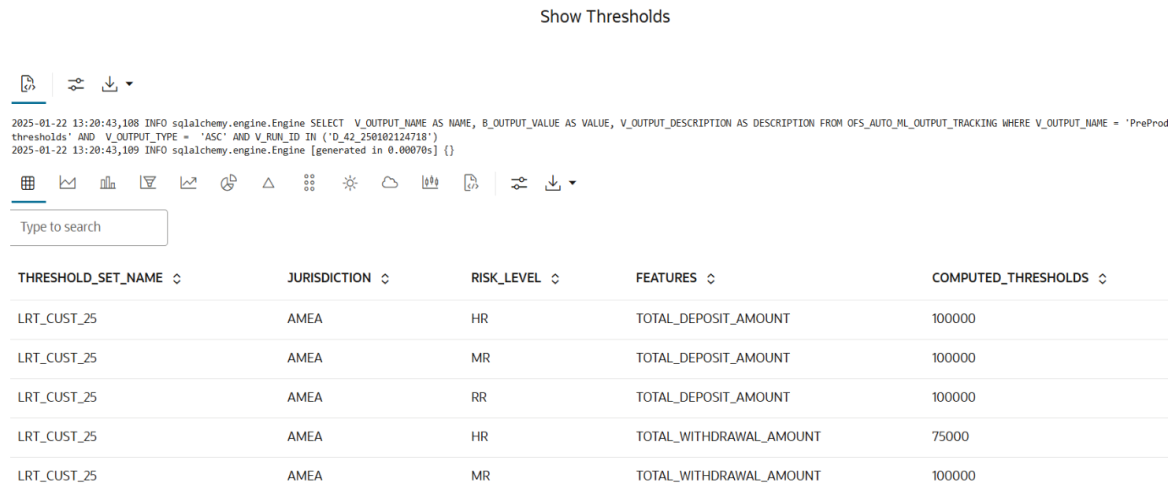Switch to bar chart view
Screen dimensions: 1173x498
click(108, 182)
